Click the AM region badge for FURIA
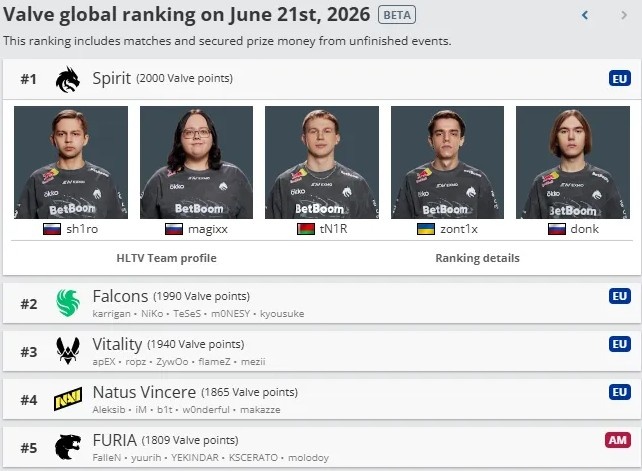The image size is (642, 471). pyautogui.click(x=618, y=440)
